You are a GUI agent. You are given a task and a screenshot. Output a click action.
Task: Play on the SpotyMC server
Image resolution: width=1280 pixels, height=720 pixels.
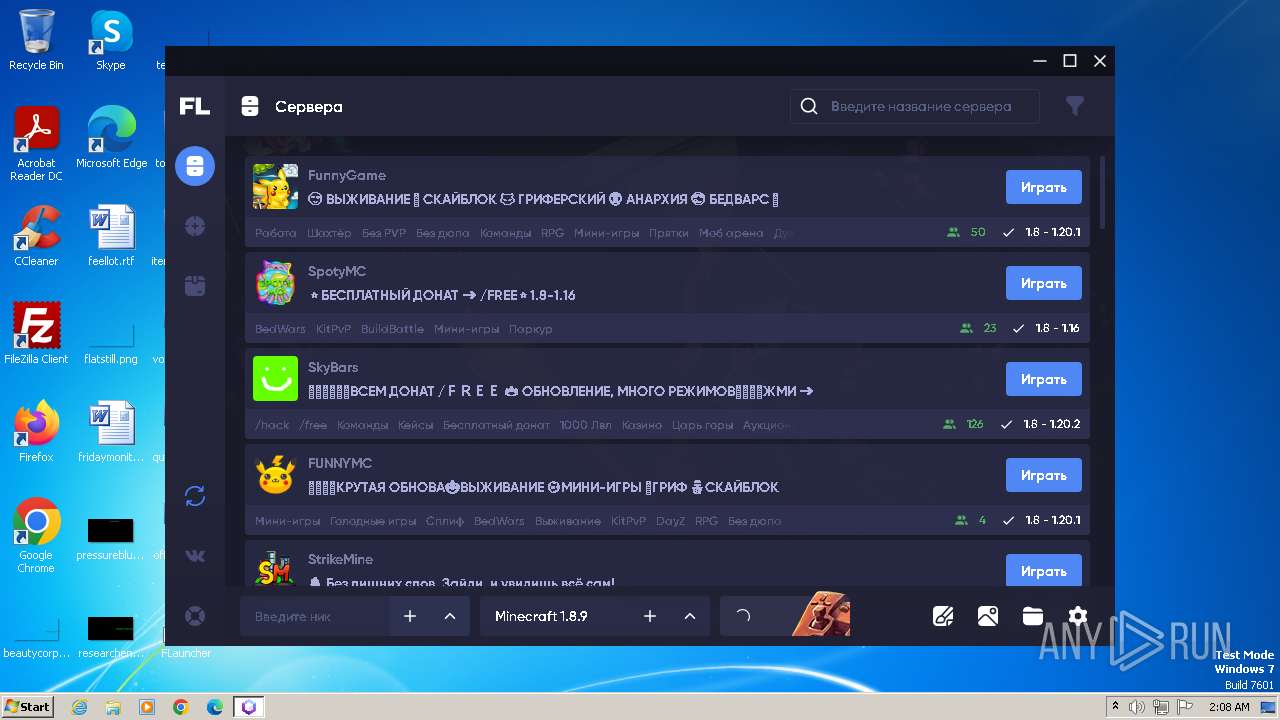coord(1044,283)
